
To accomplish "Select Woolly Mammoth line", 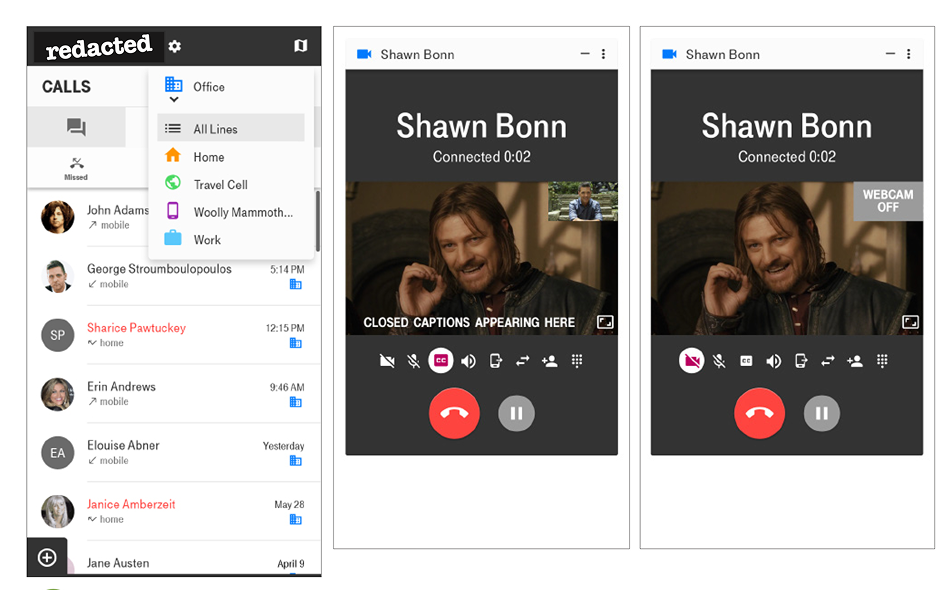I will click(230, 212).
